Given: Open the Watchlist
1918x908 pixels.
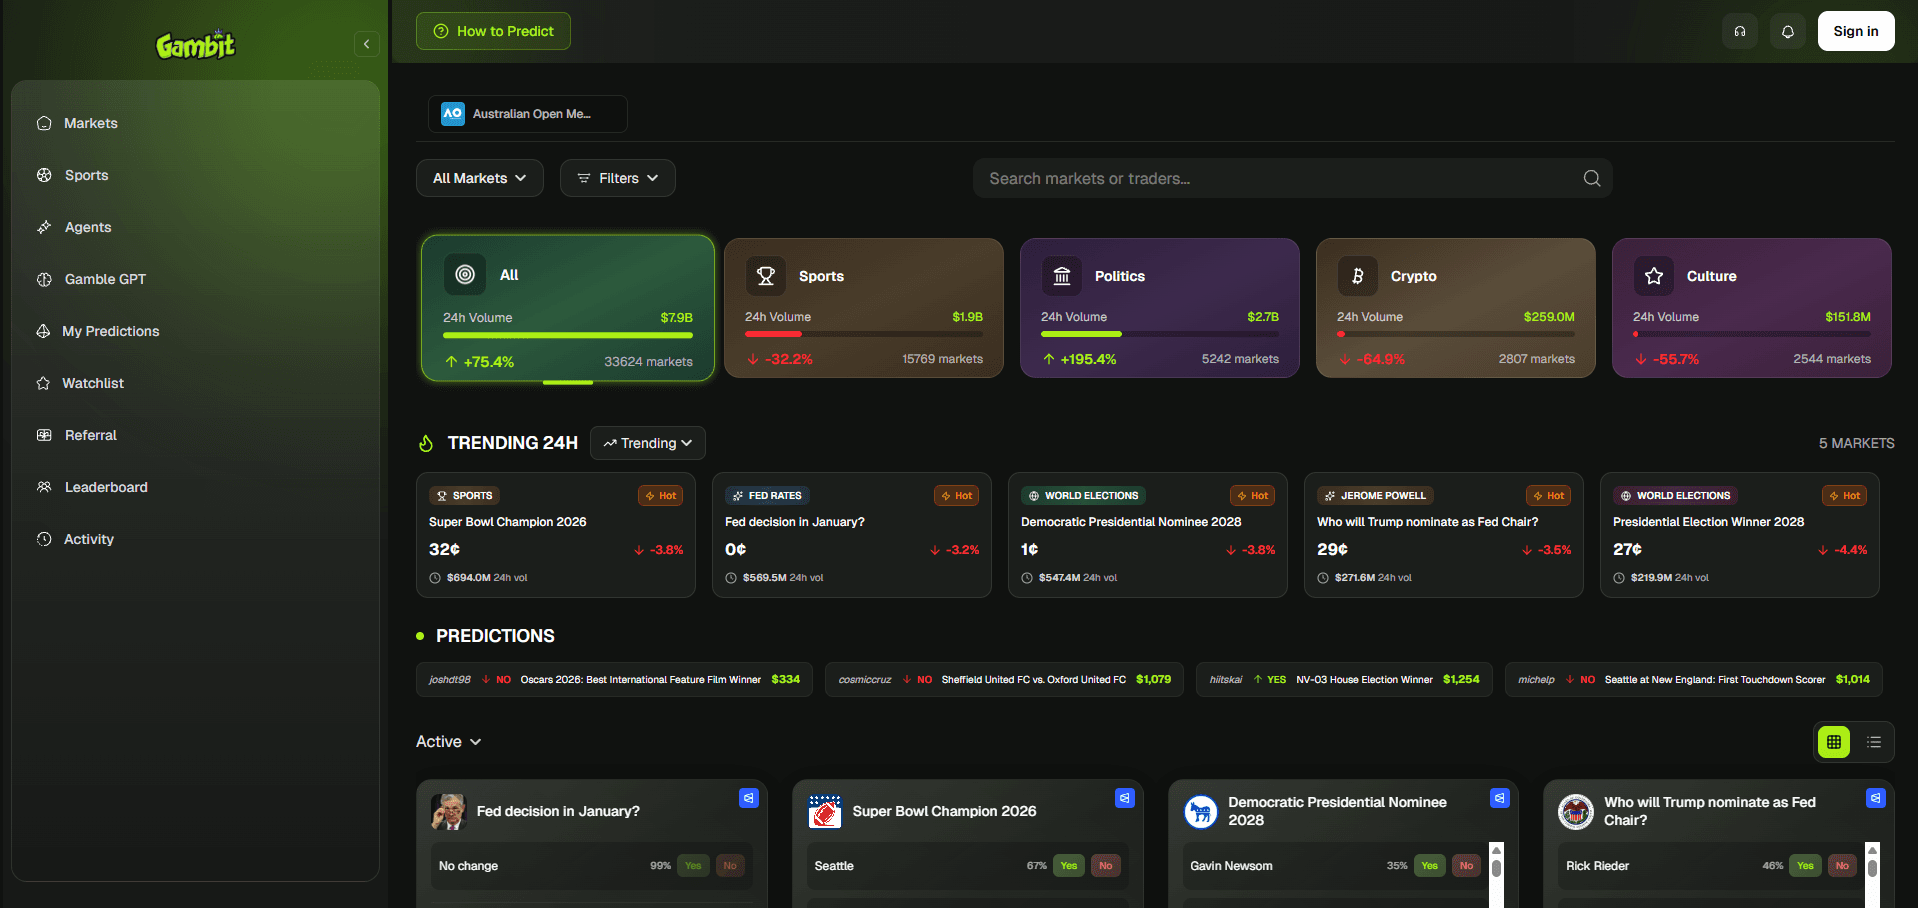Looking at the screenshot, I should tap(92, 383).
